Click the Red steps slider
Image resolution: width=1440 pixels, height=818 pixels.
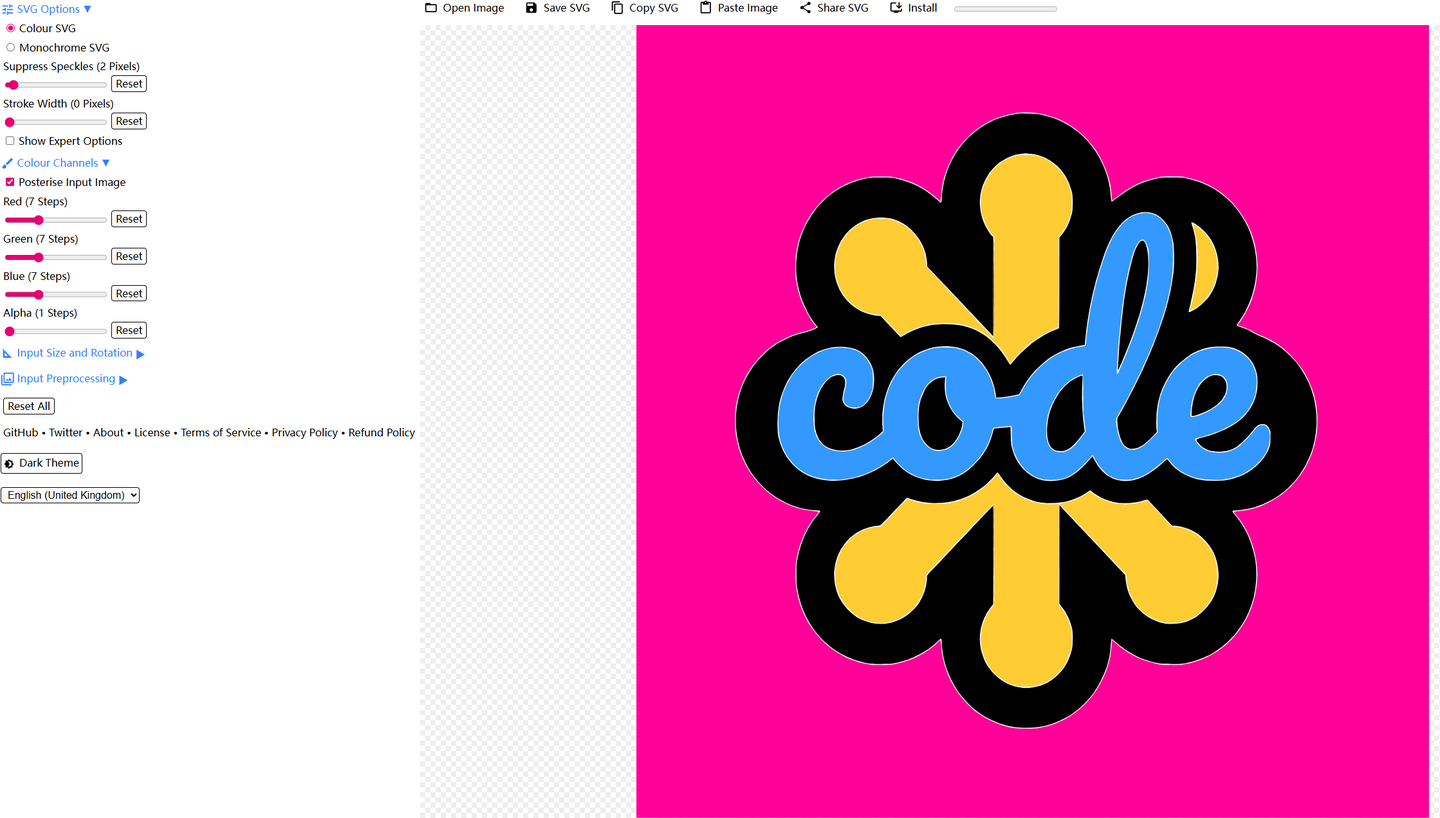pyautogui.click(x=55, y=220)
